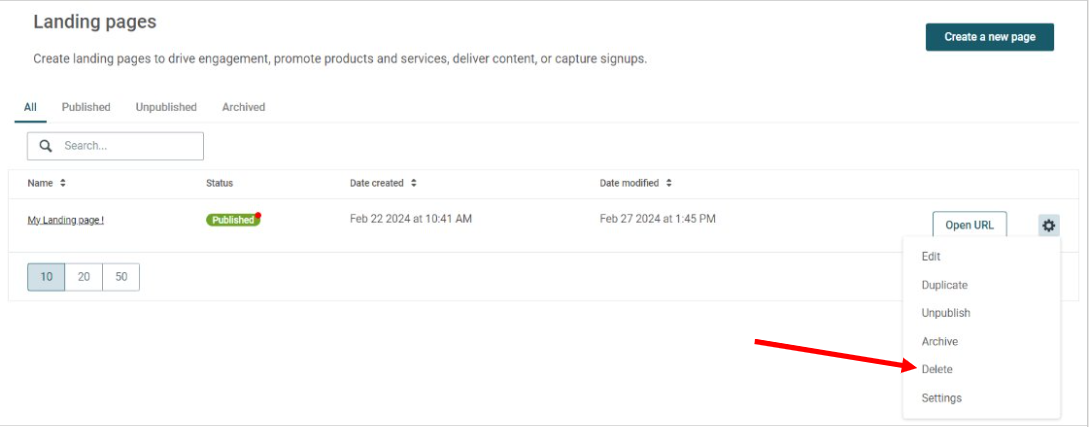Select Archive from the menu

(x=940, y=342)
